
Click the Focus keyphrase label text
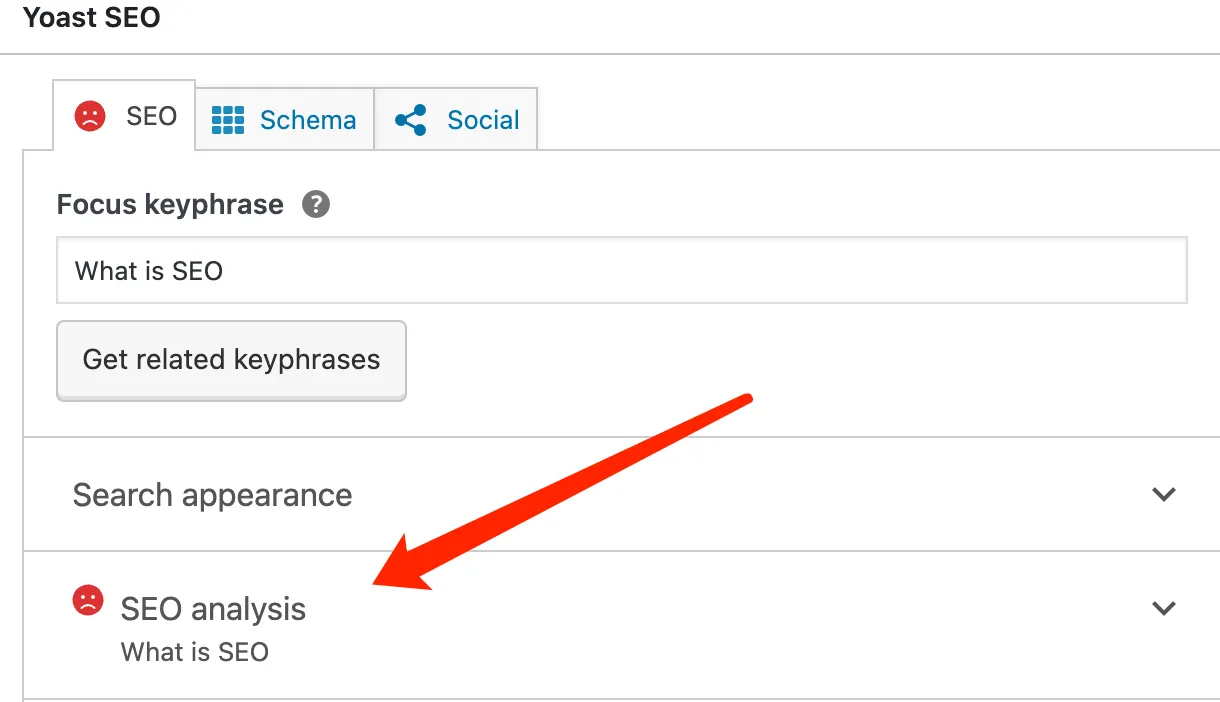click(170, 205)
